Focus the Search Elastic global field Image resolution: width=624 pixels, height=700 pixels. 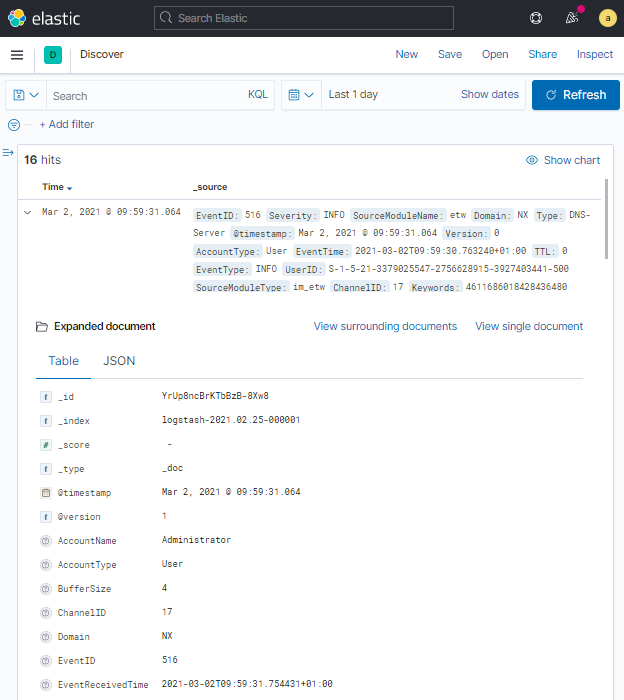[304, 18]
